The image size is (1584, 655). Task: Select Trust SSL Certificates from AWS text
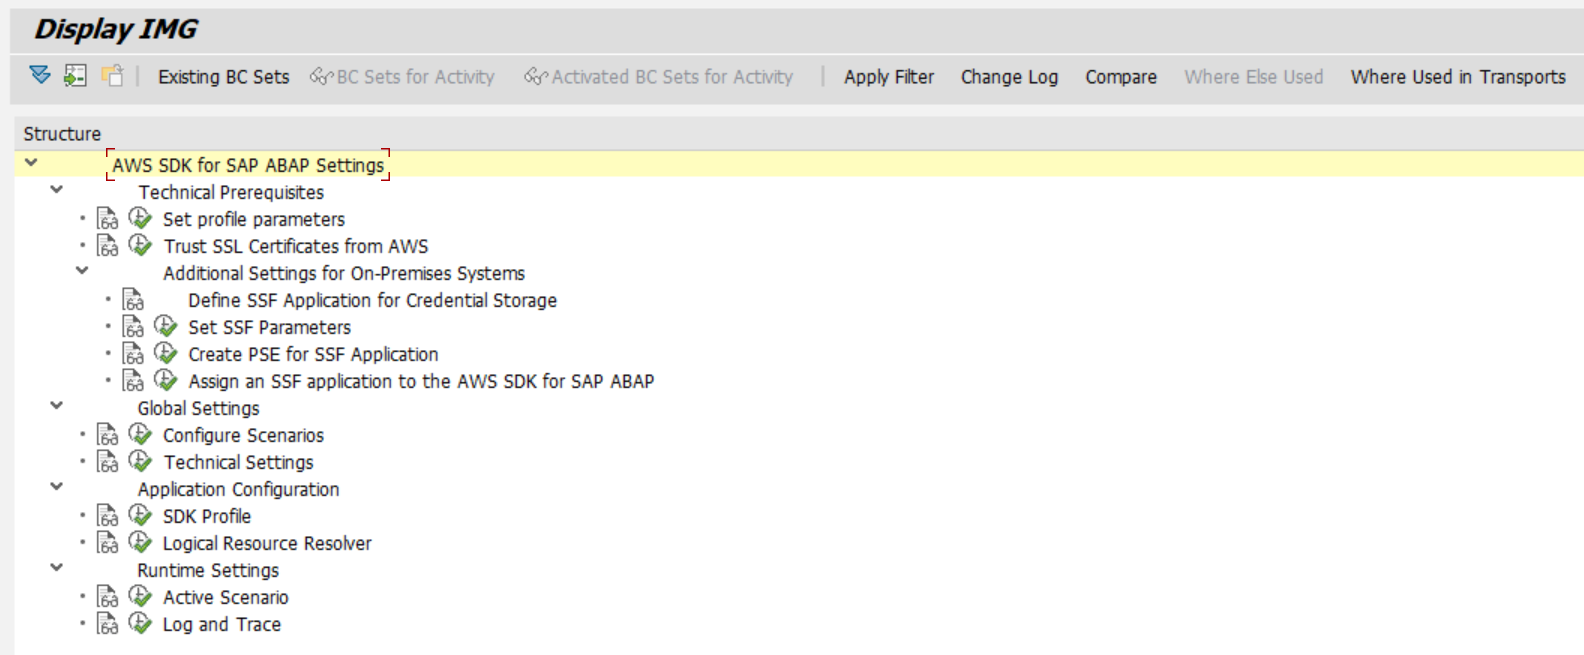point(296,246)
